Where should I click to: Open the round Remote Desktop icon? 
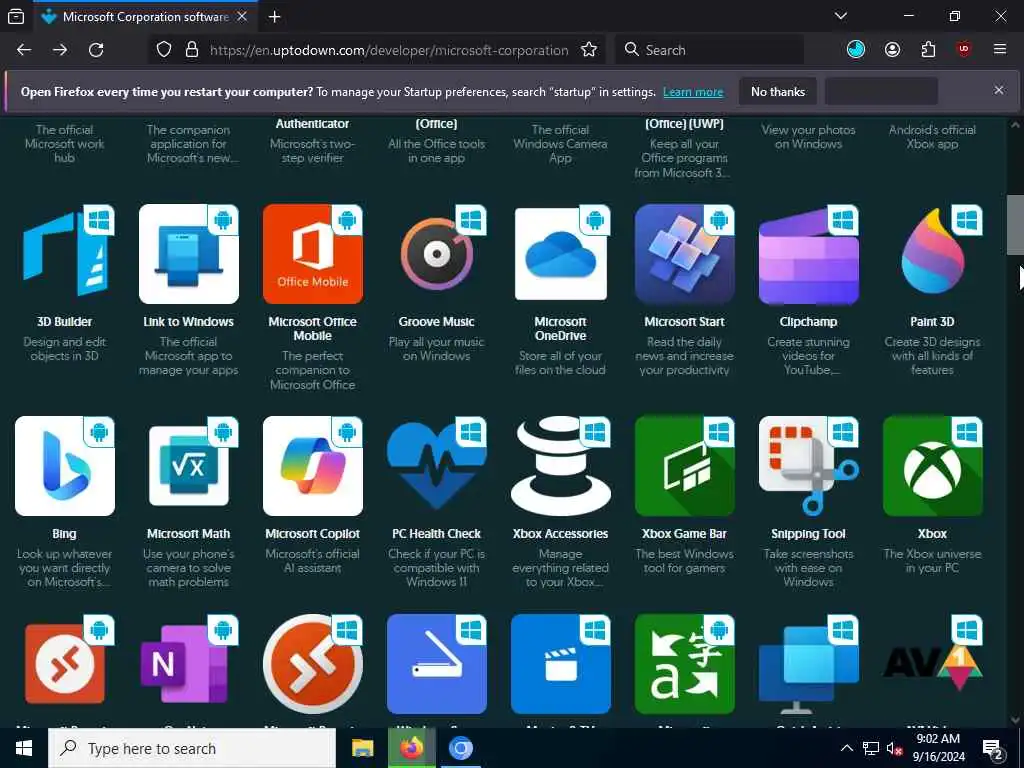[x=313, y=664]
